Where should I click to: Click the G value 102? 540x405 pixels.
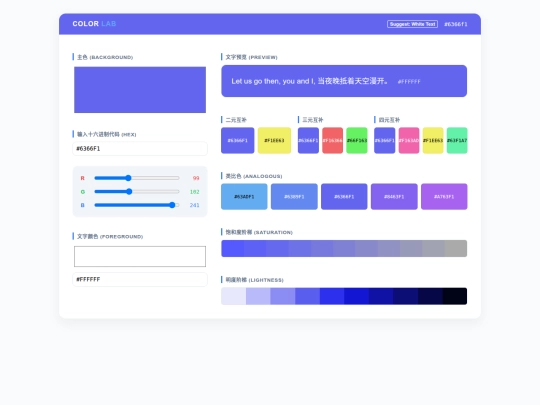click(x=195, y=191)
